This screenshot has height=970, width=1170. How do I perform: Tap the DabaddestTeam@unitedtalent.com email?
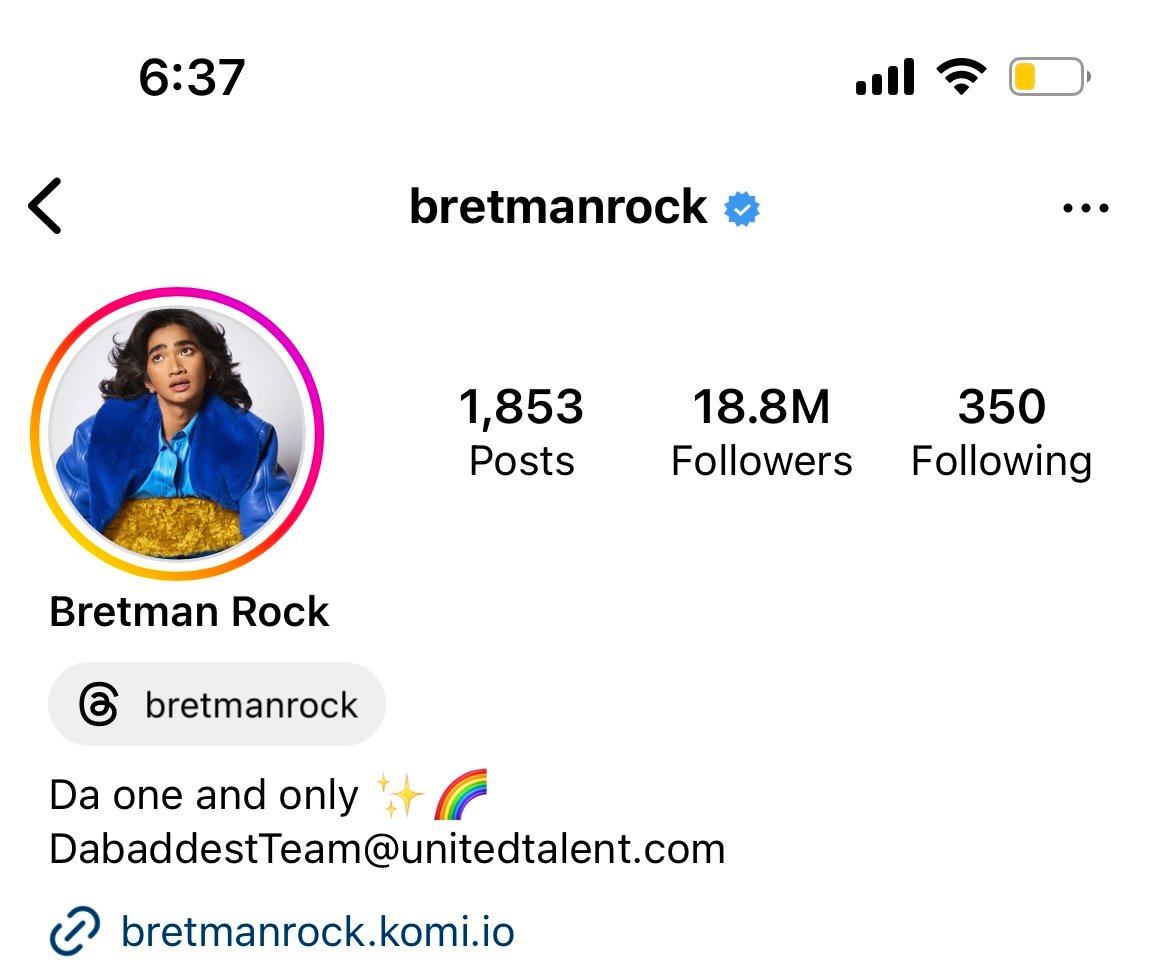387,849
